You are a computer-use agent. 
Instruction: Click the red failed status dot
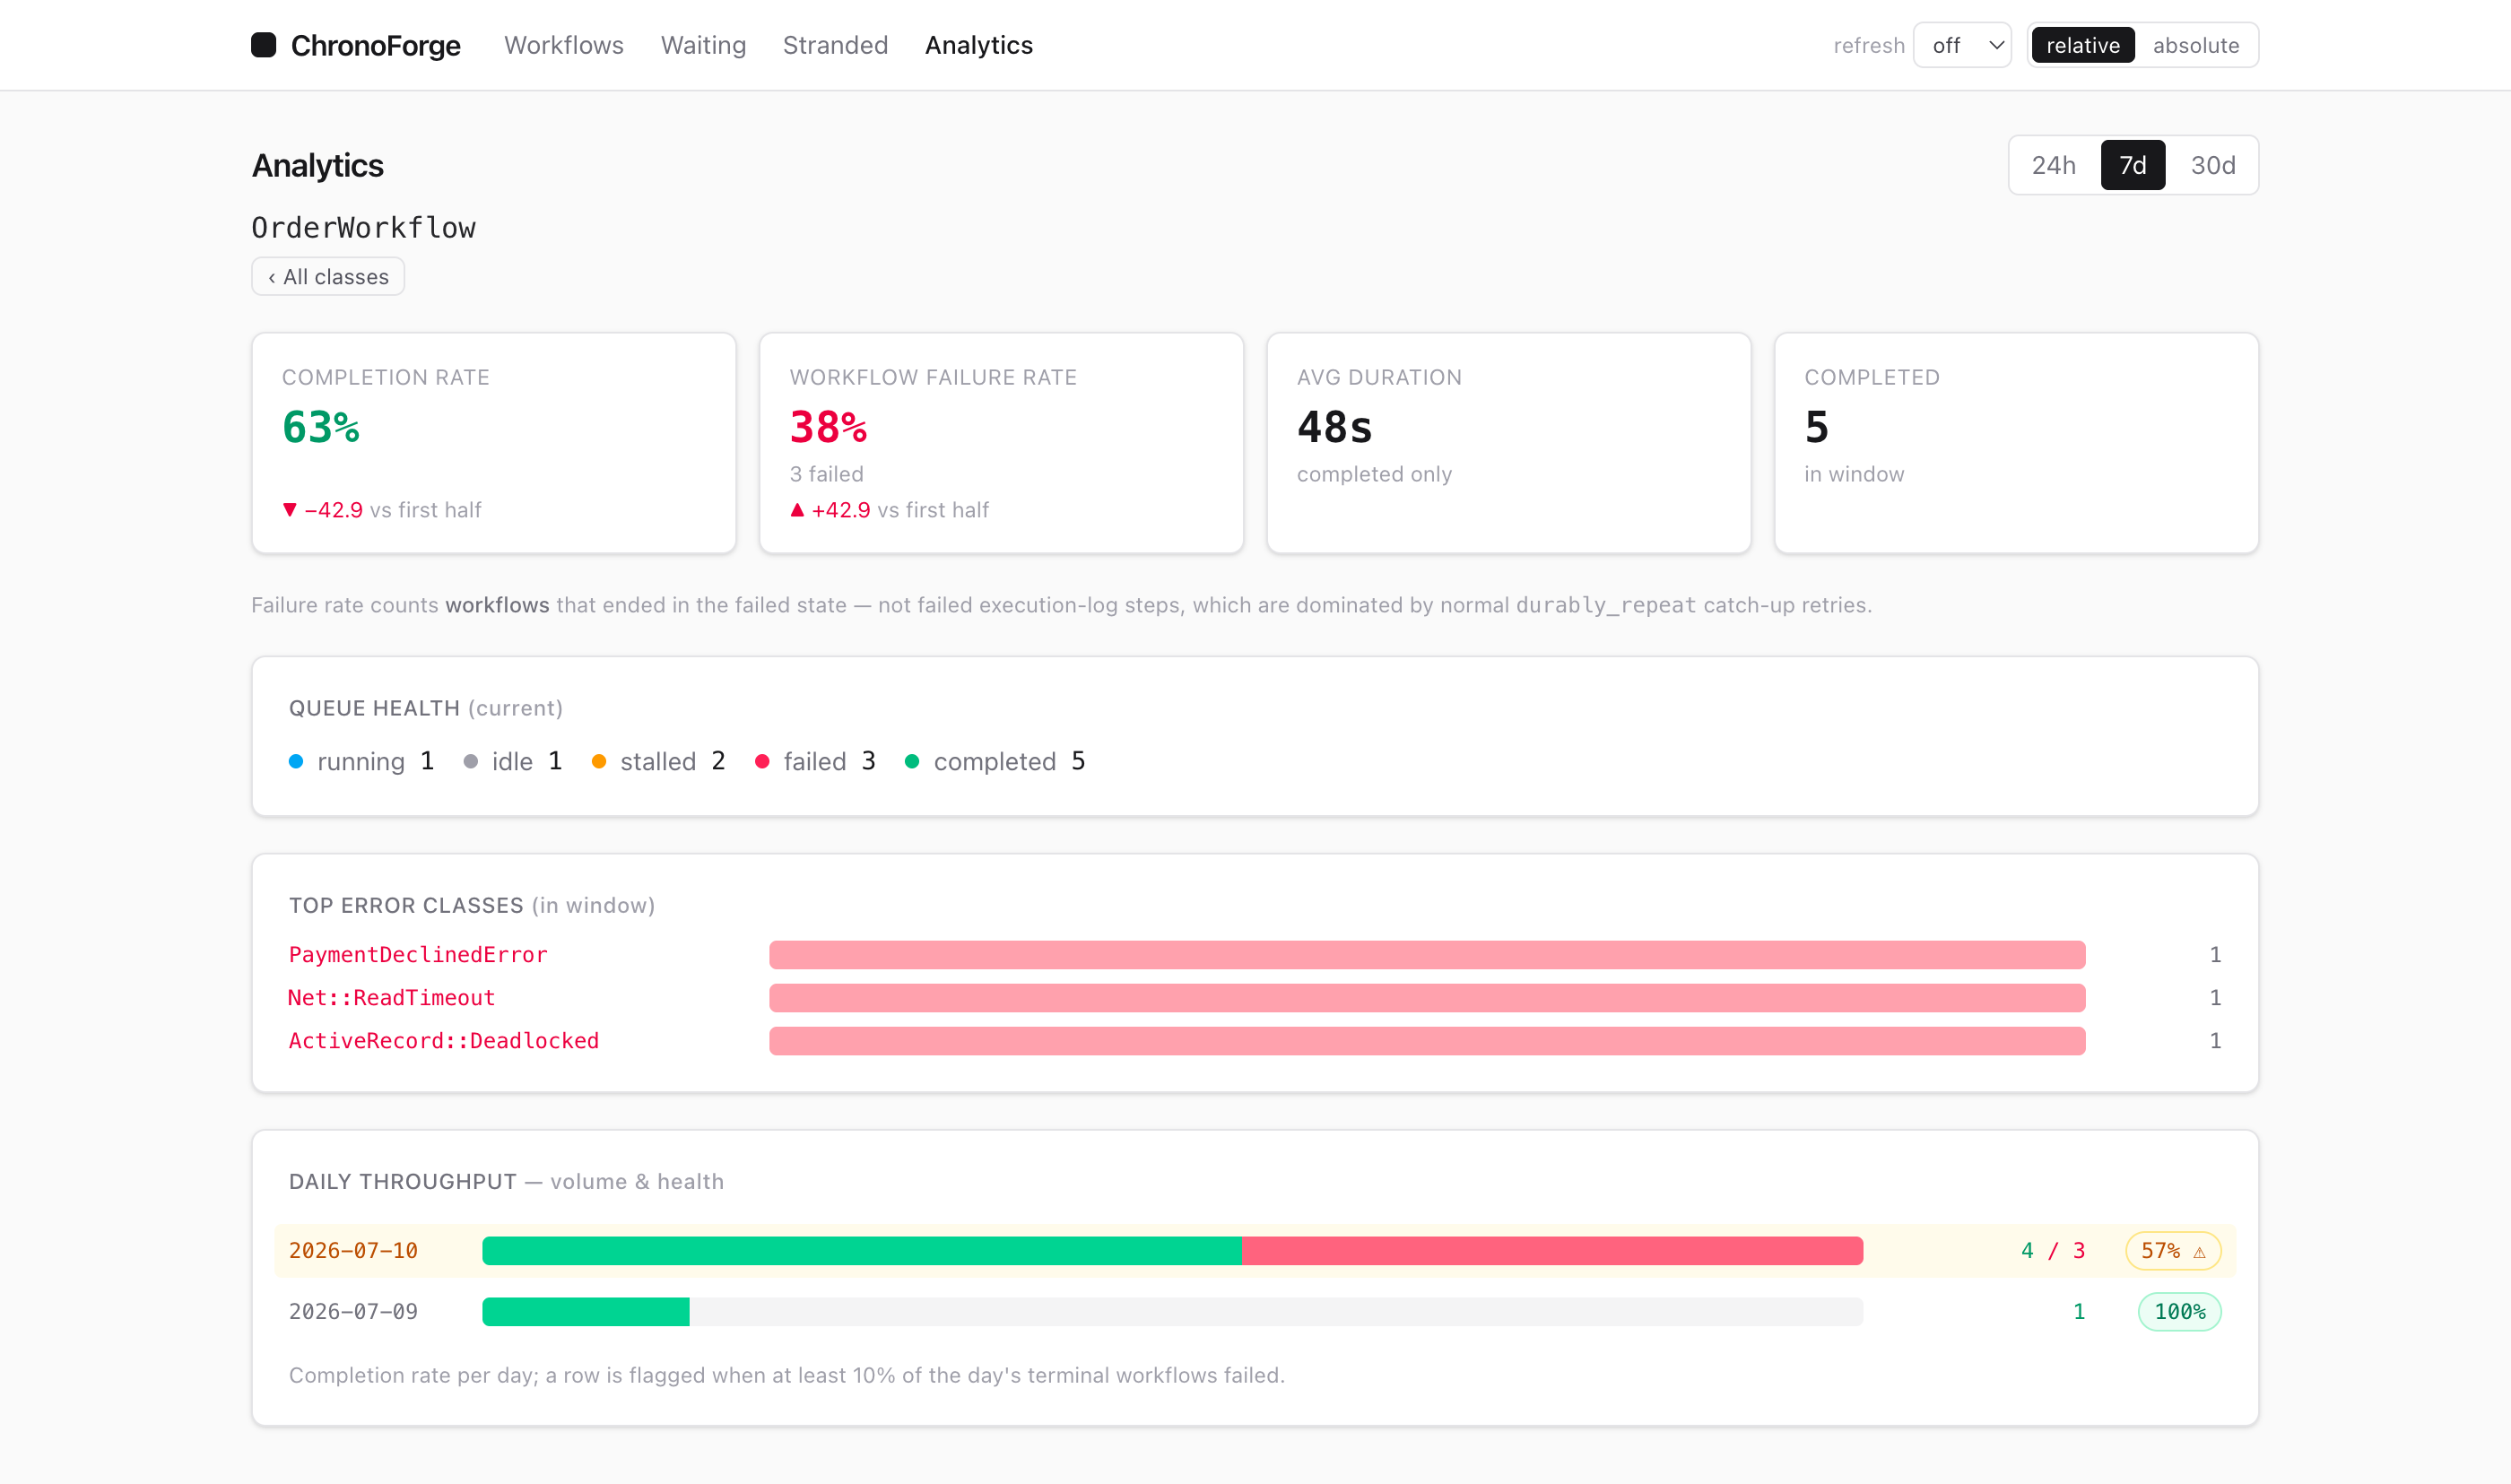tap(762, 761)
